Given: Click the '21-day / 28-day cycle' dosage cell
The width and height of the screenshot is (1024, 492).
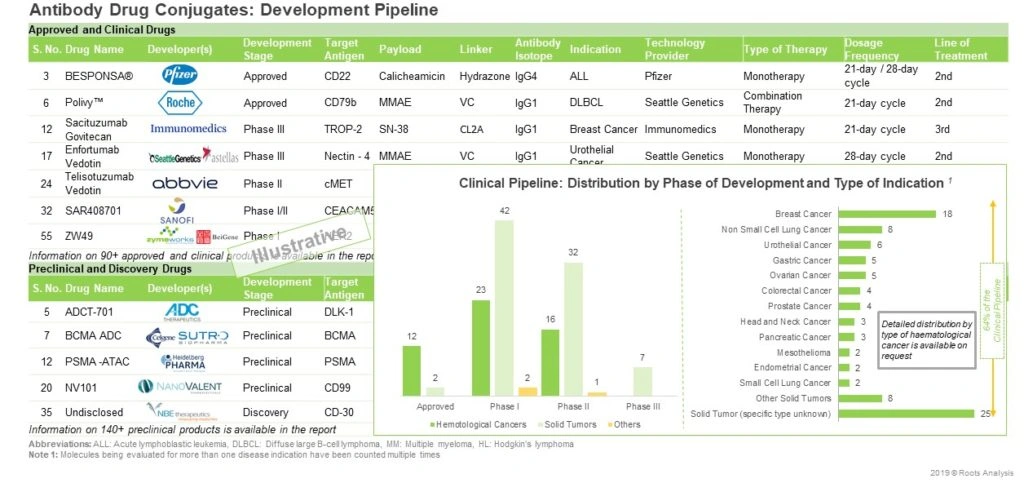Looking at the screenshot, I should pos(881,76).
